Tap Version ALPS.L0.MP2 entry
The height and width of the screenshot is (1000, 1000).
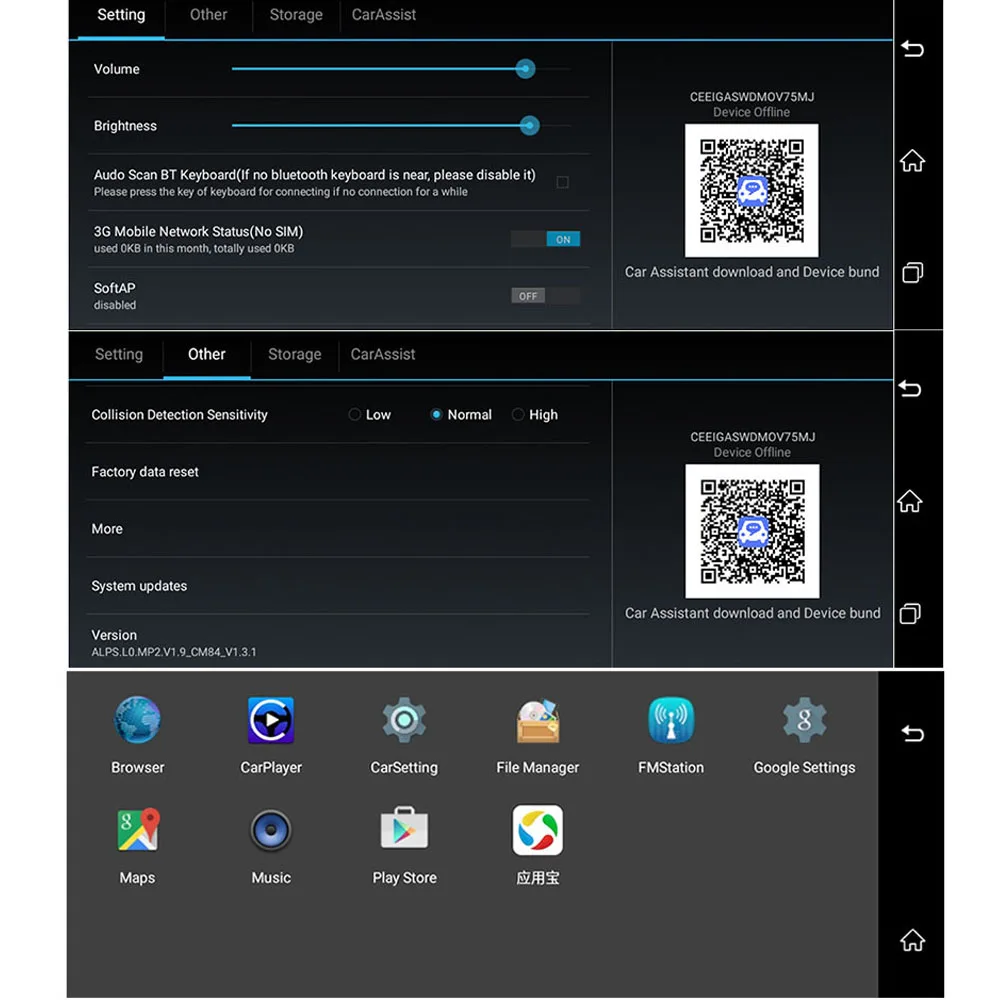338,642
